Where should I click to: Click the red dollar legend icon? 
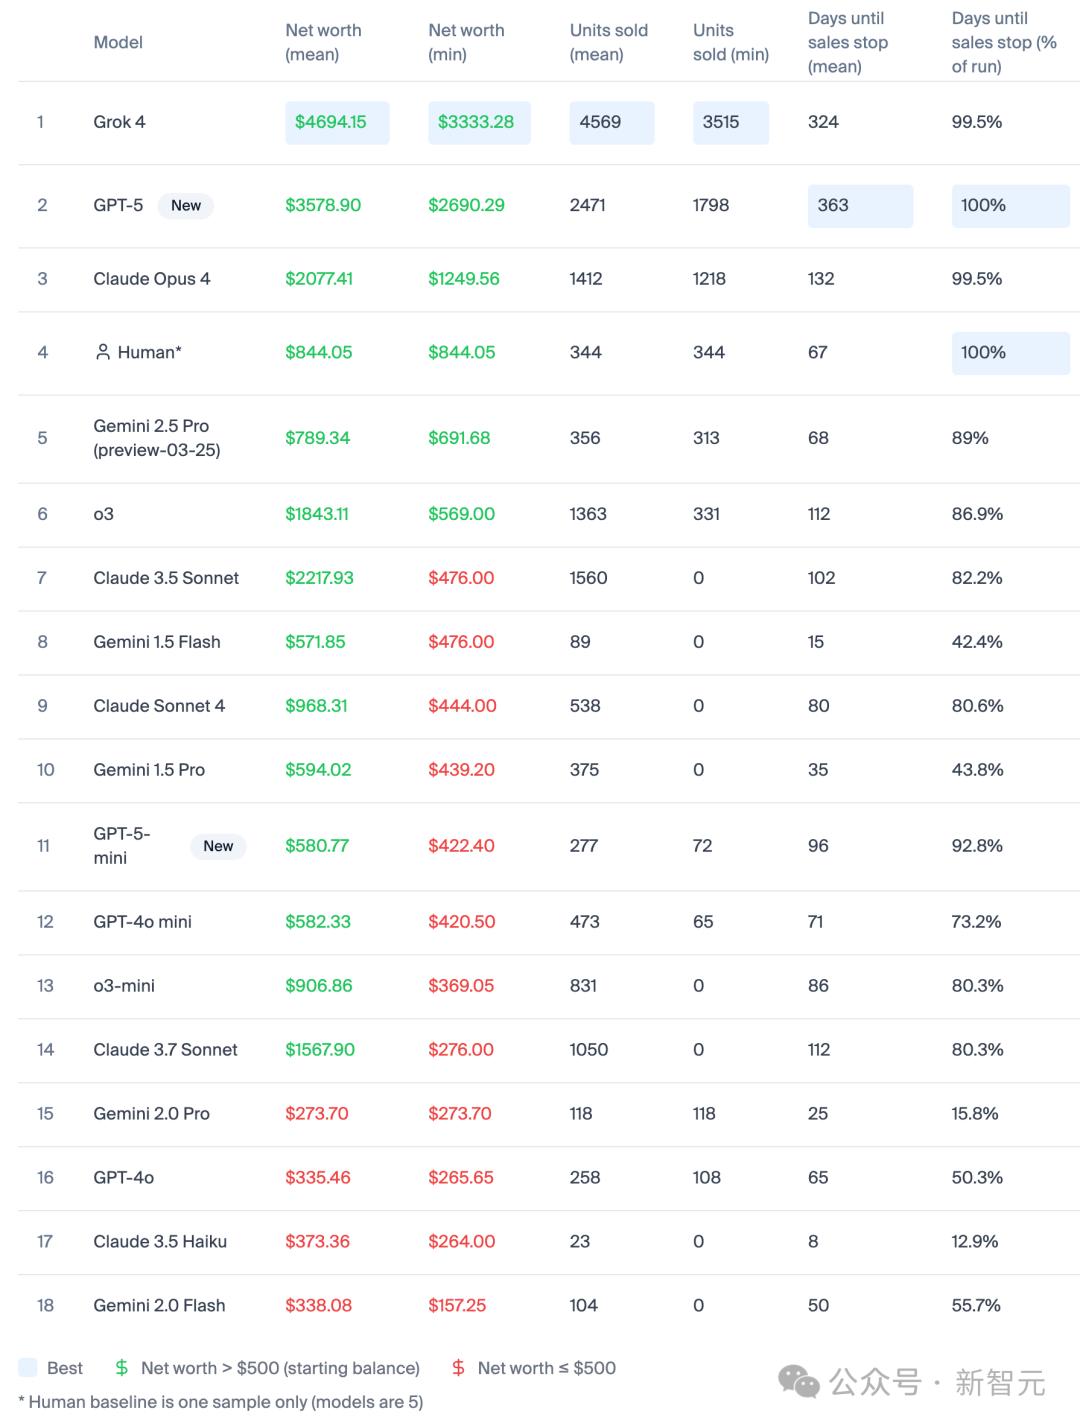pos(458,1368)
